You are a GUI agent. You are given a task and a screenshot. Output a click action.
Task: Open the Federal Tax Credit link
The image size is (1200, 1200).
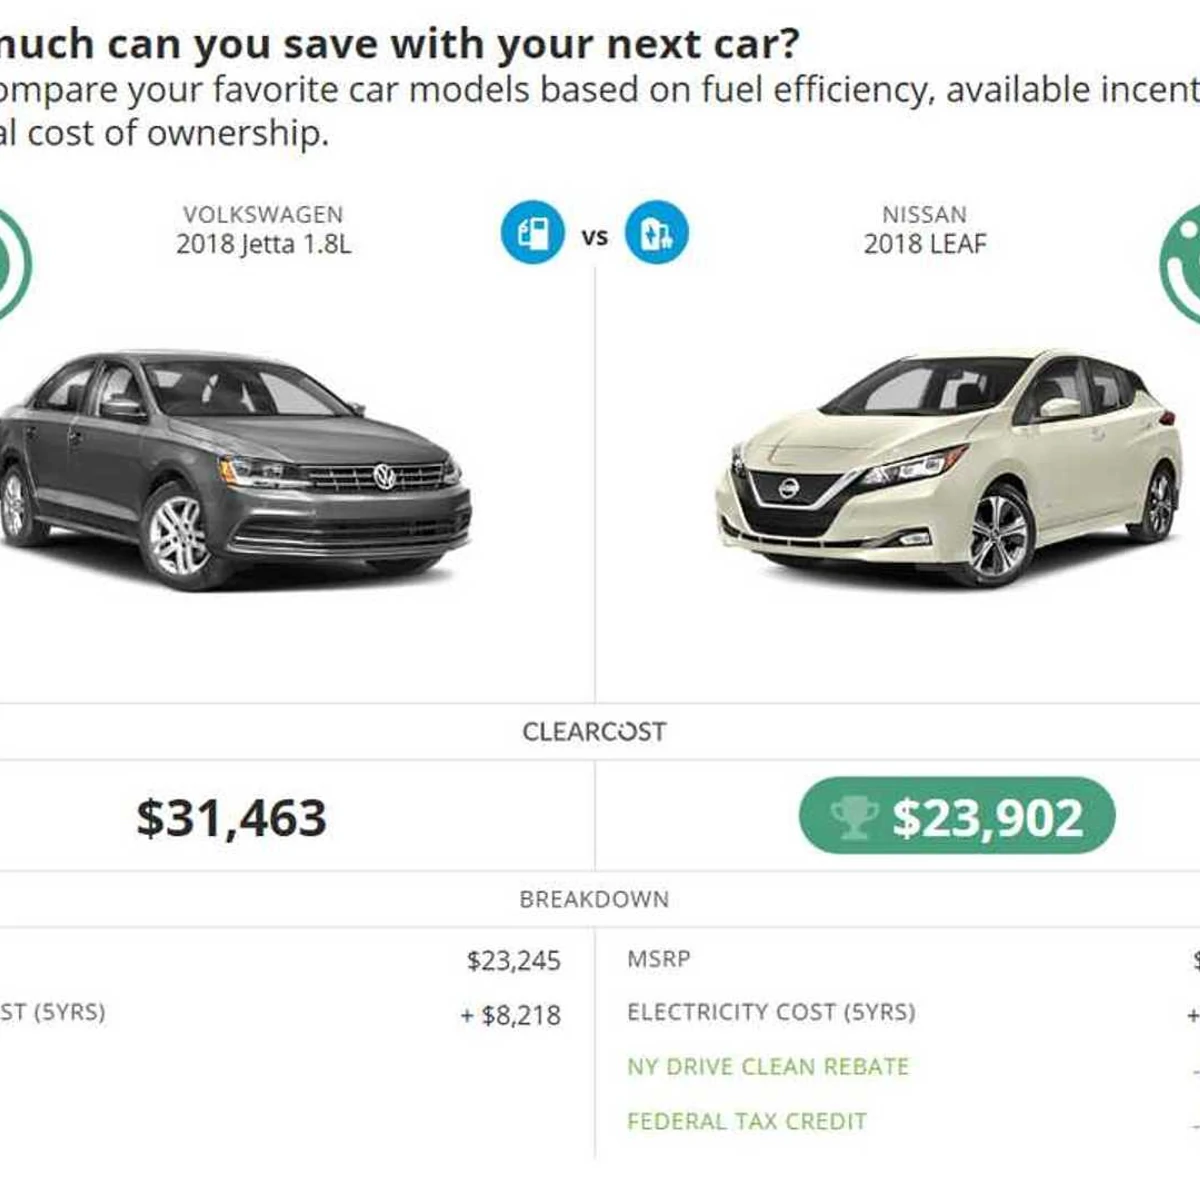[x=747, y=1121]
